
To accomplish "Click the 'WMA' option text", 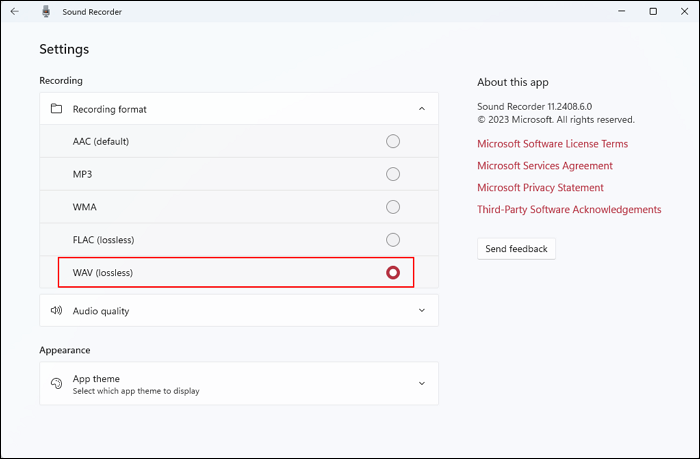I will tap(84, 207).
